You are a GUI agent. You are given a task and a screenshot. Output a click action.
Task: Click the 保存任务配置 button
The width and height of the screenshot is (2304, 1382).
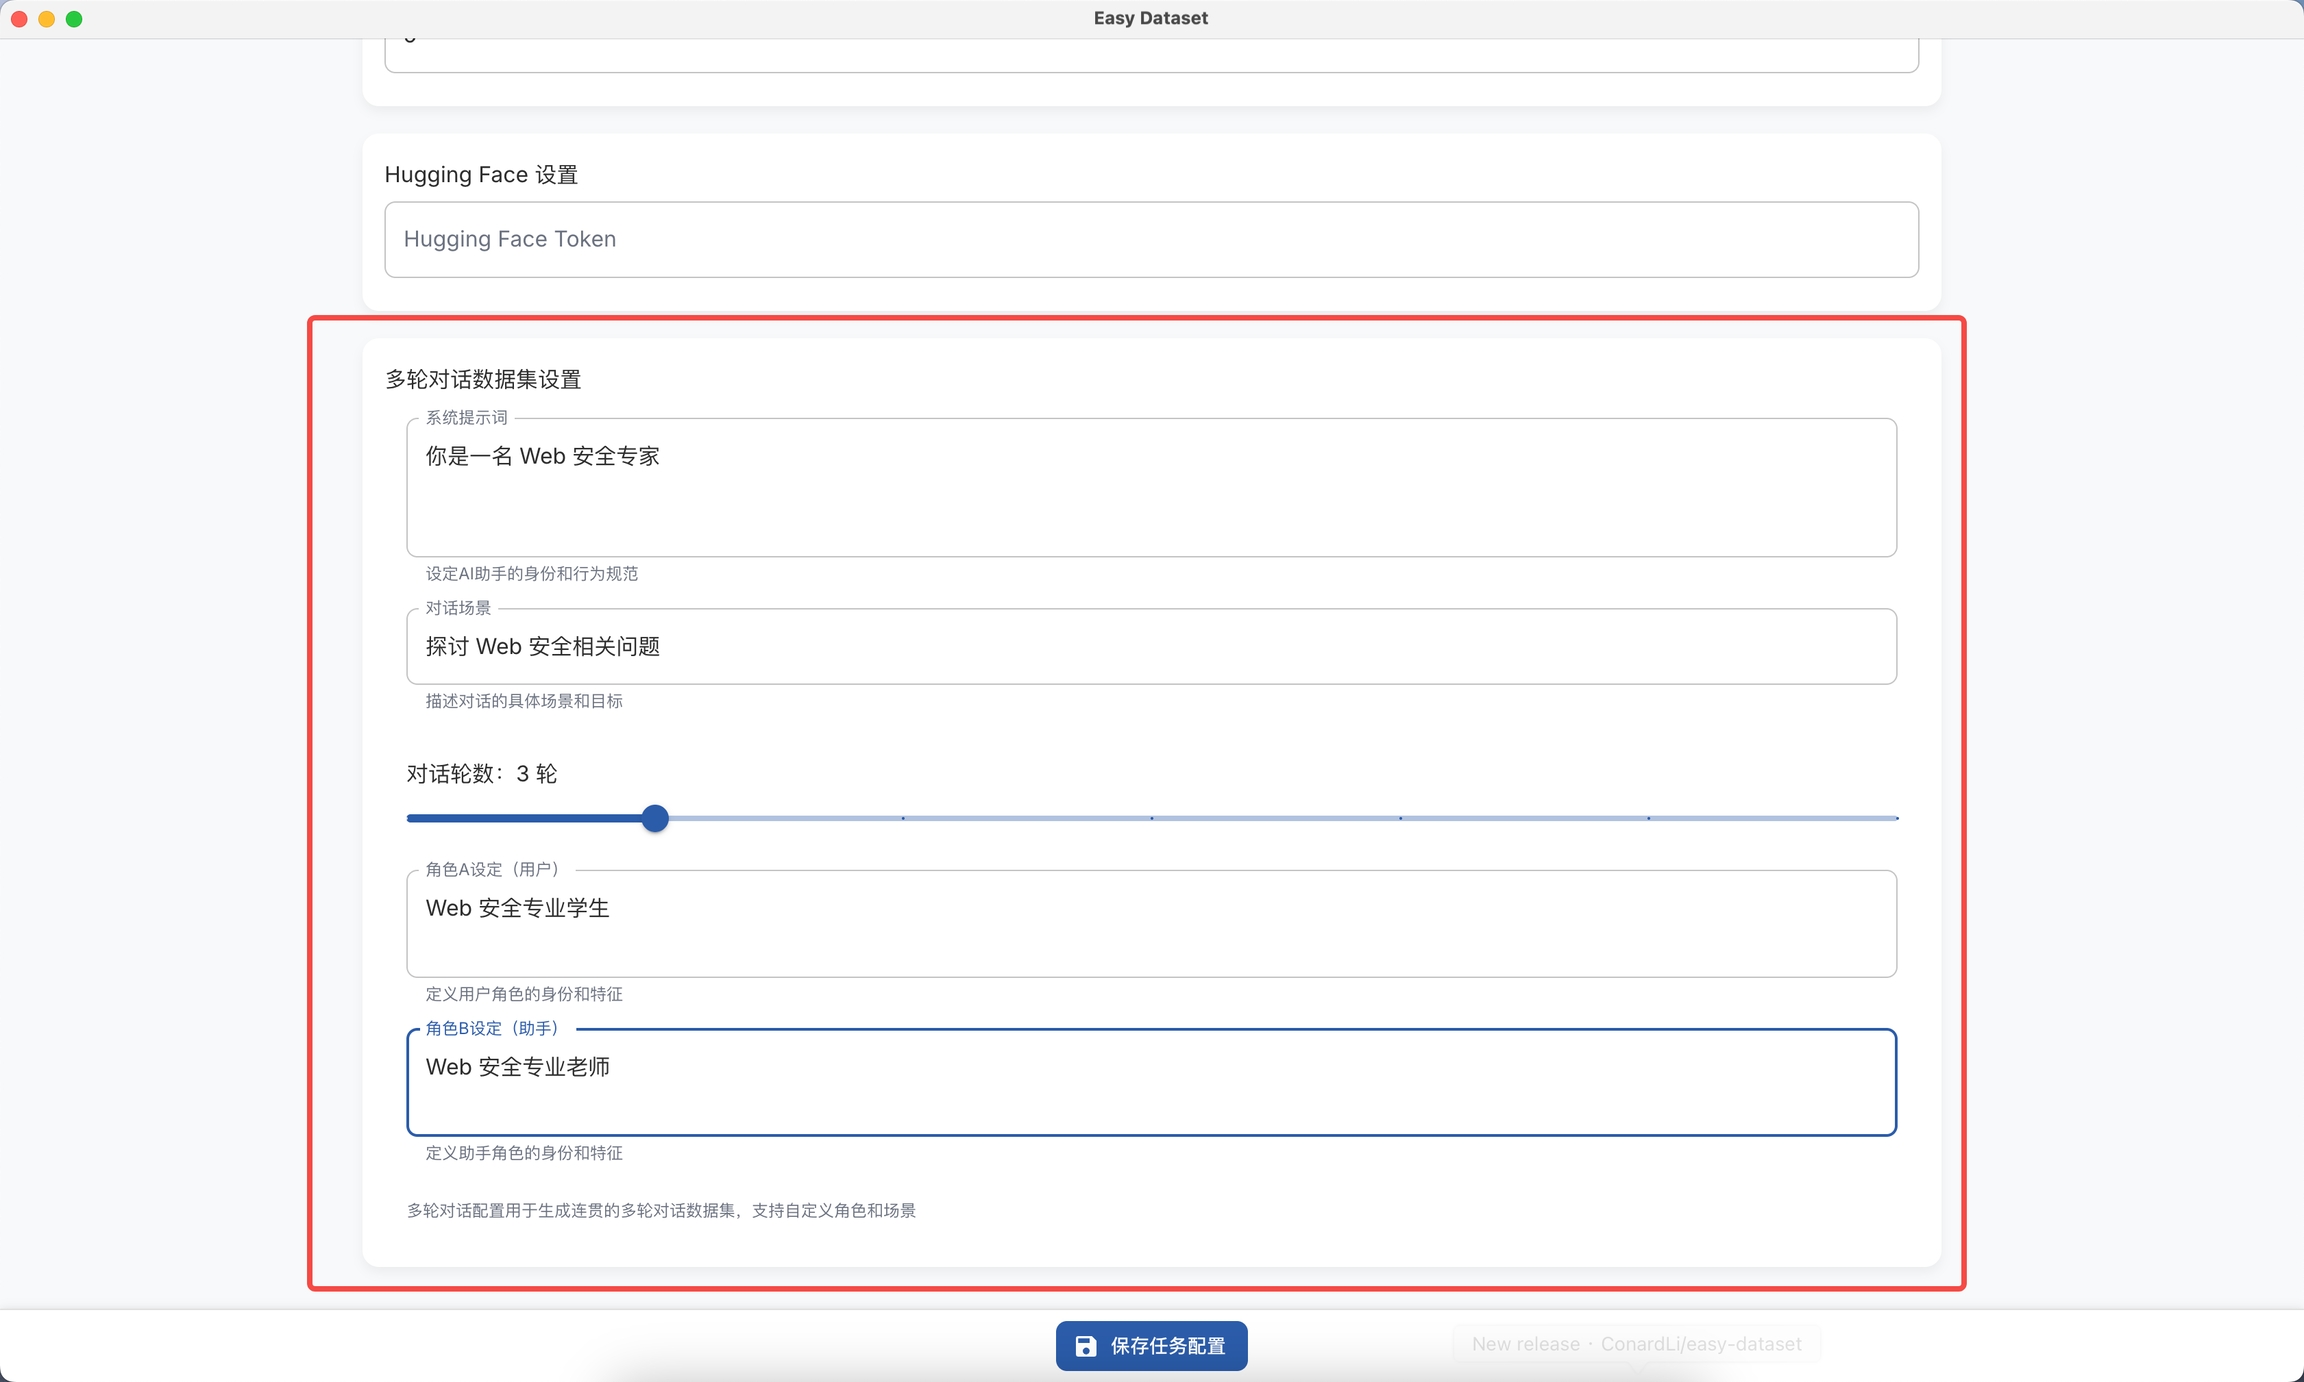(x=1166, y=1346)
